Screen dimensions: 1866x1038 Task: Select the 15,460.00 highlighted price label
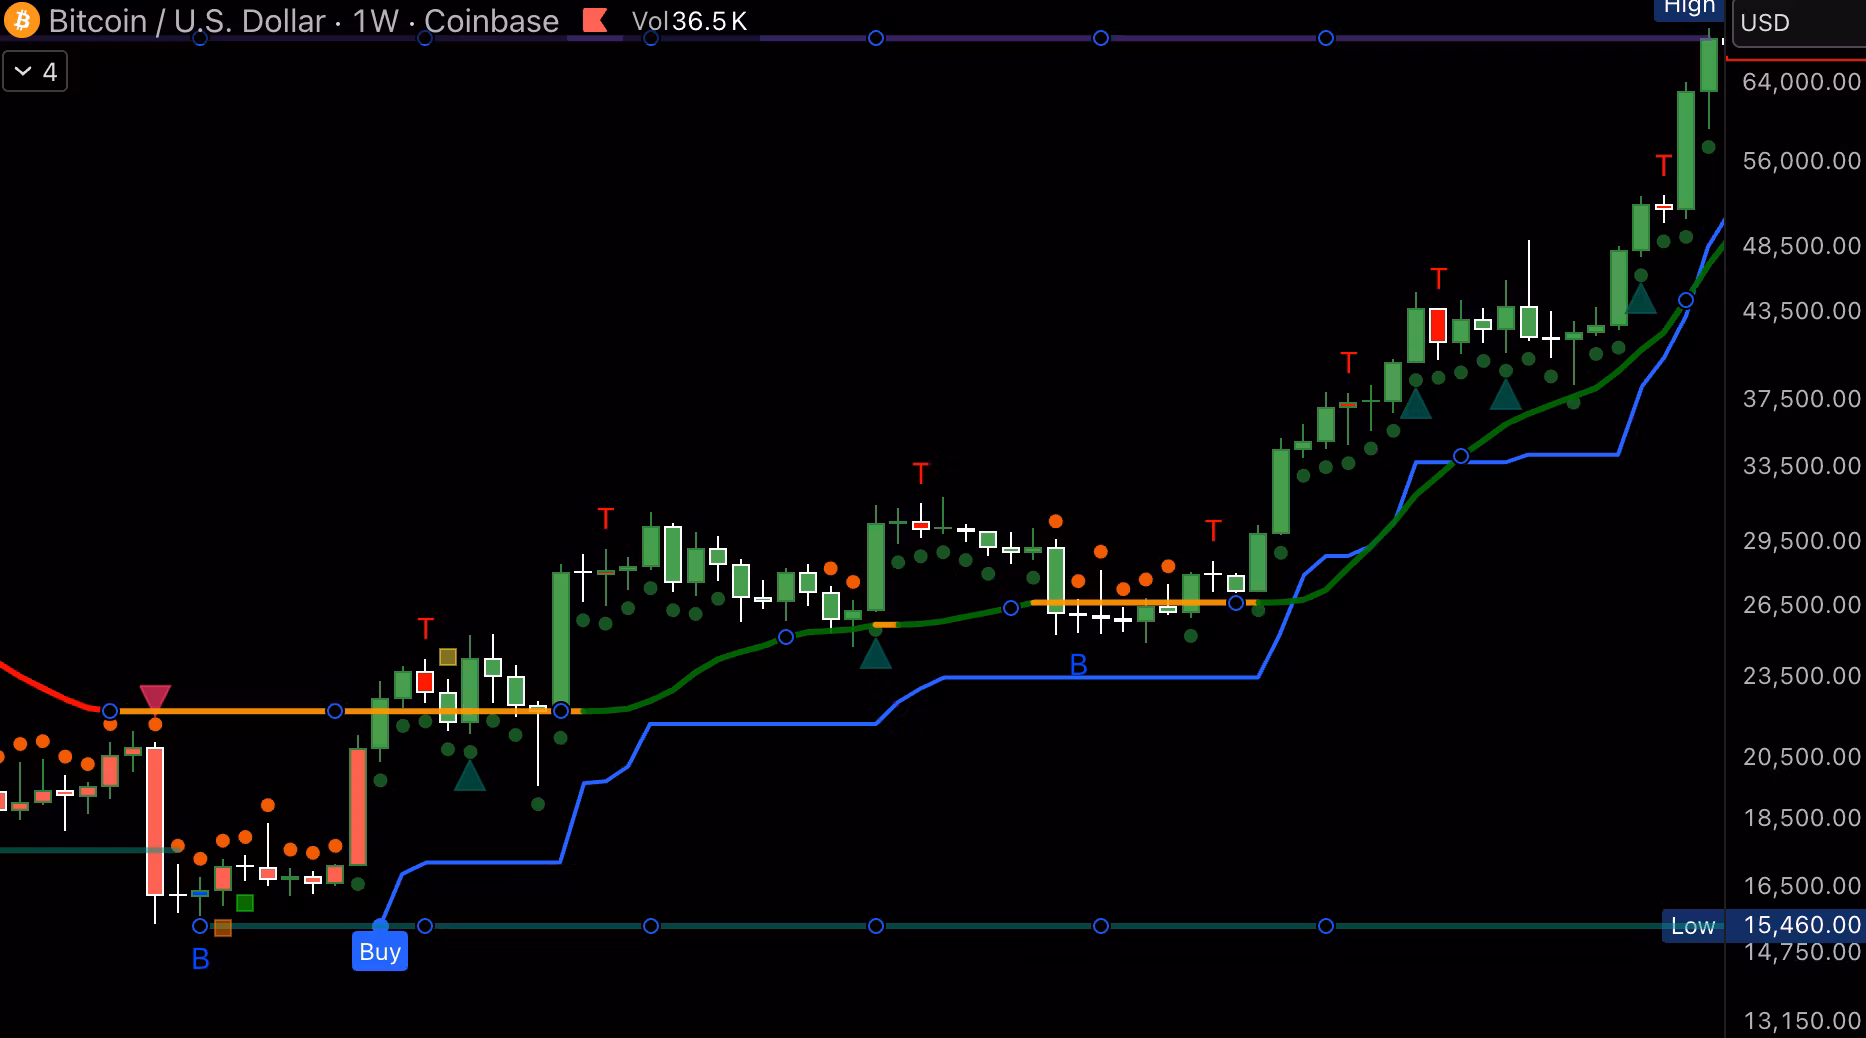click(1801, 925)
